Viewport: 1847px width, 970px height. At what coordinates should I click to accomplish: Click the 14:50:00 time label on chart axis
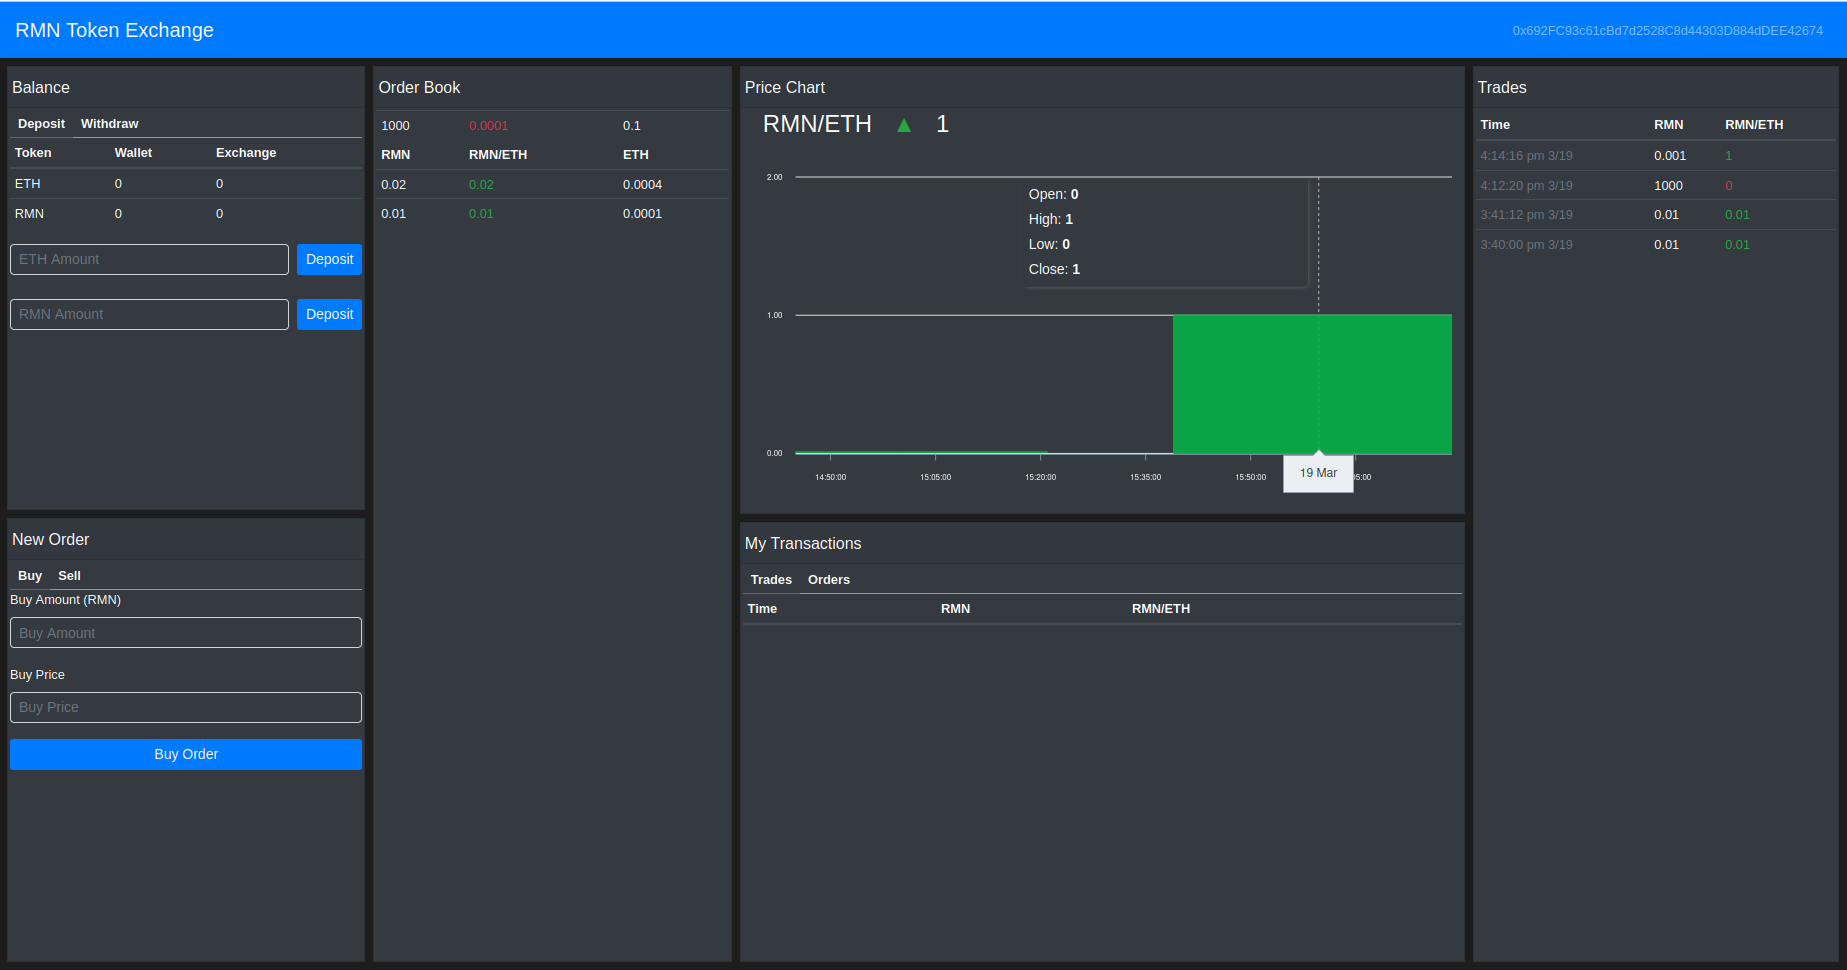[x=830, y=477]
